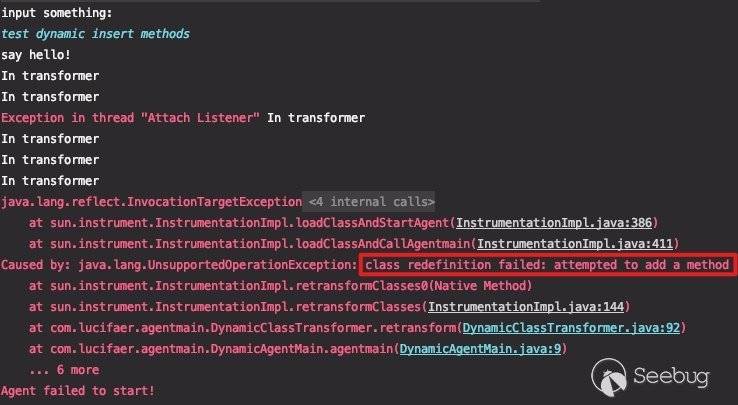Open the DynamicAgentMain.java:9 link
738x405 pixels.
point(481,349)
